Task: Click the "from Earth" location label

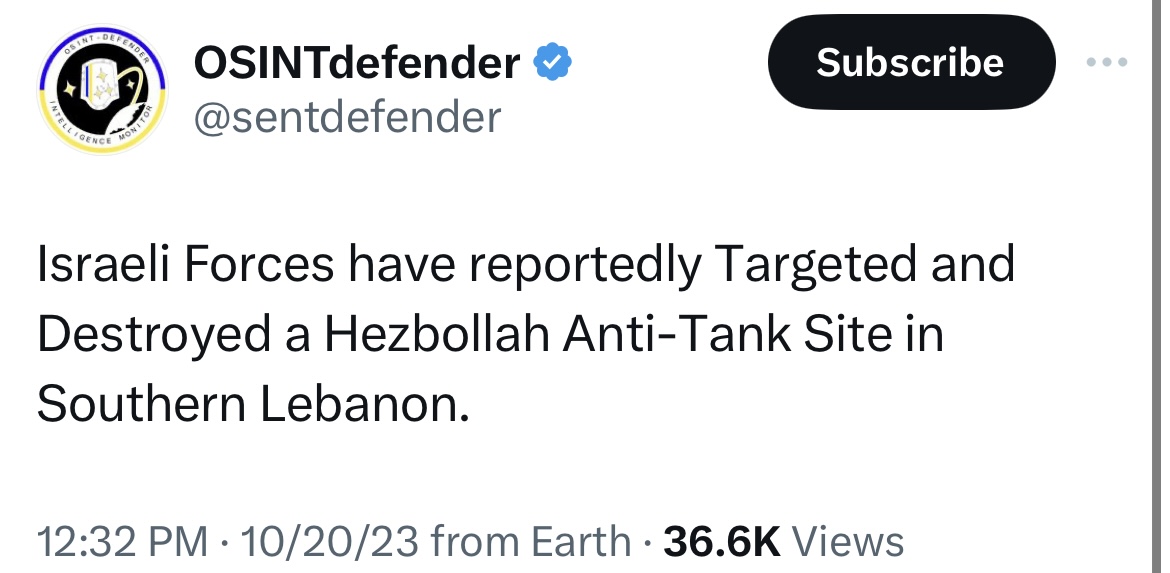Action: pyautogui.click(x=531, y=541)
